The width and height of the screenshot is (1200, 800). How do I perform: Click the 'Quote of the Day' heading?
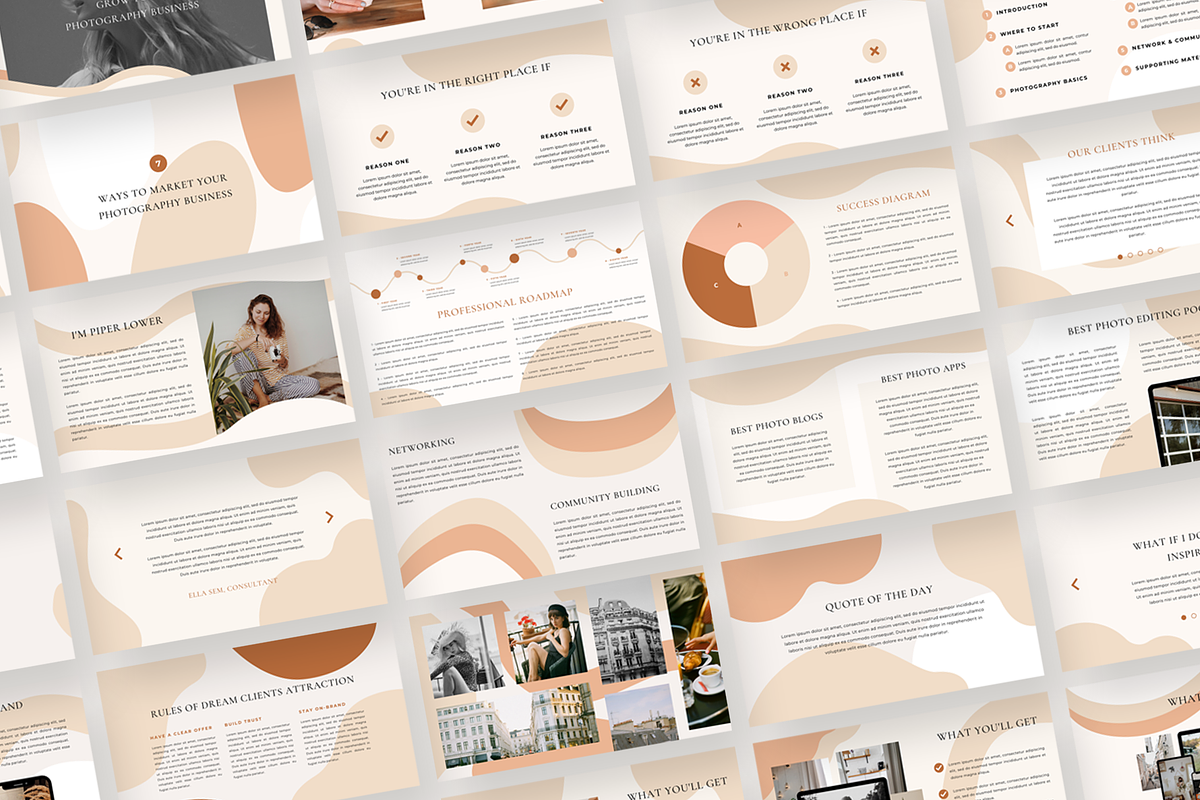[879, 598]
